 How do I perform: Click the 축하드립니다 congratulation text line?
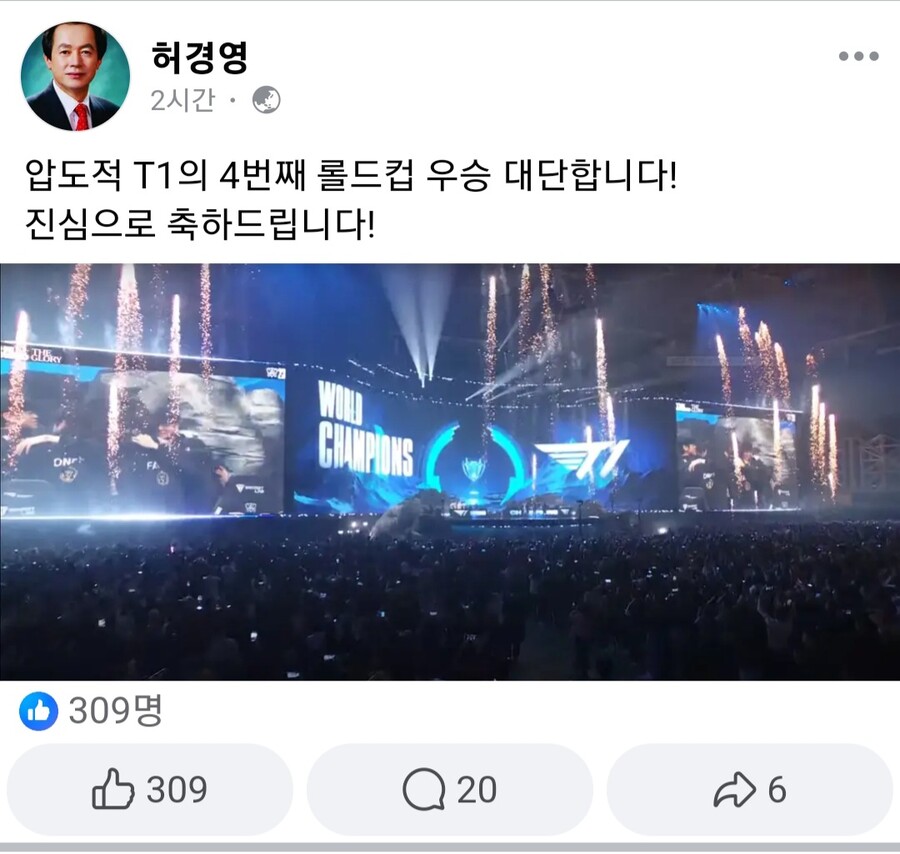click(200, 224)
